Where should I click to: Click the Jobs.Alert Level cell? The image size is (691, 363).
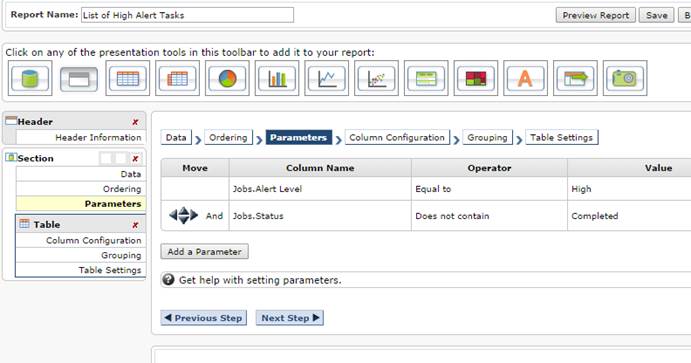click(x=320, y=189)
